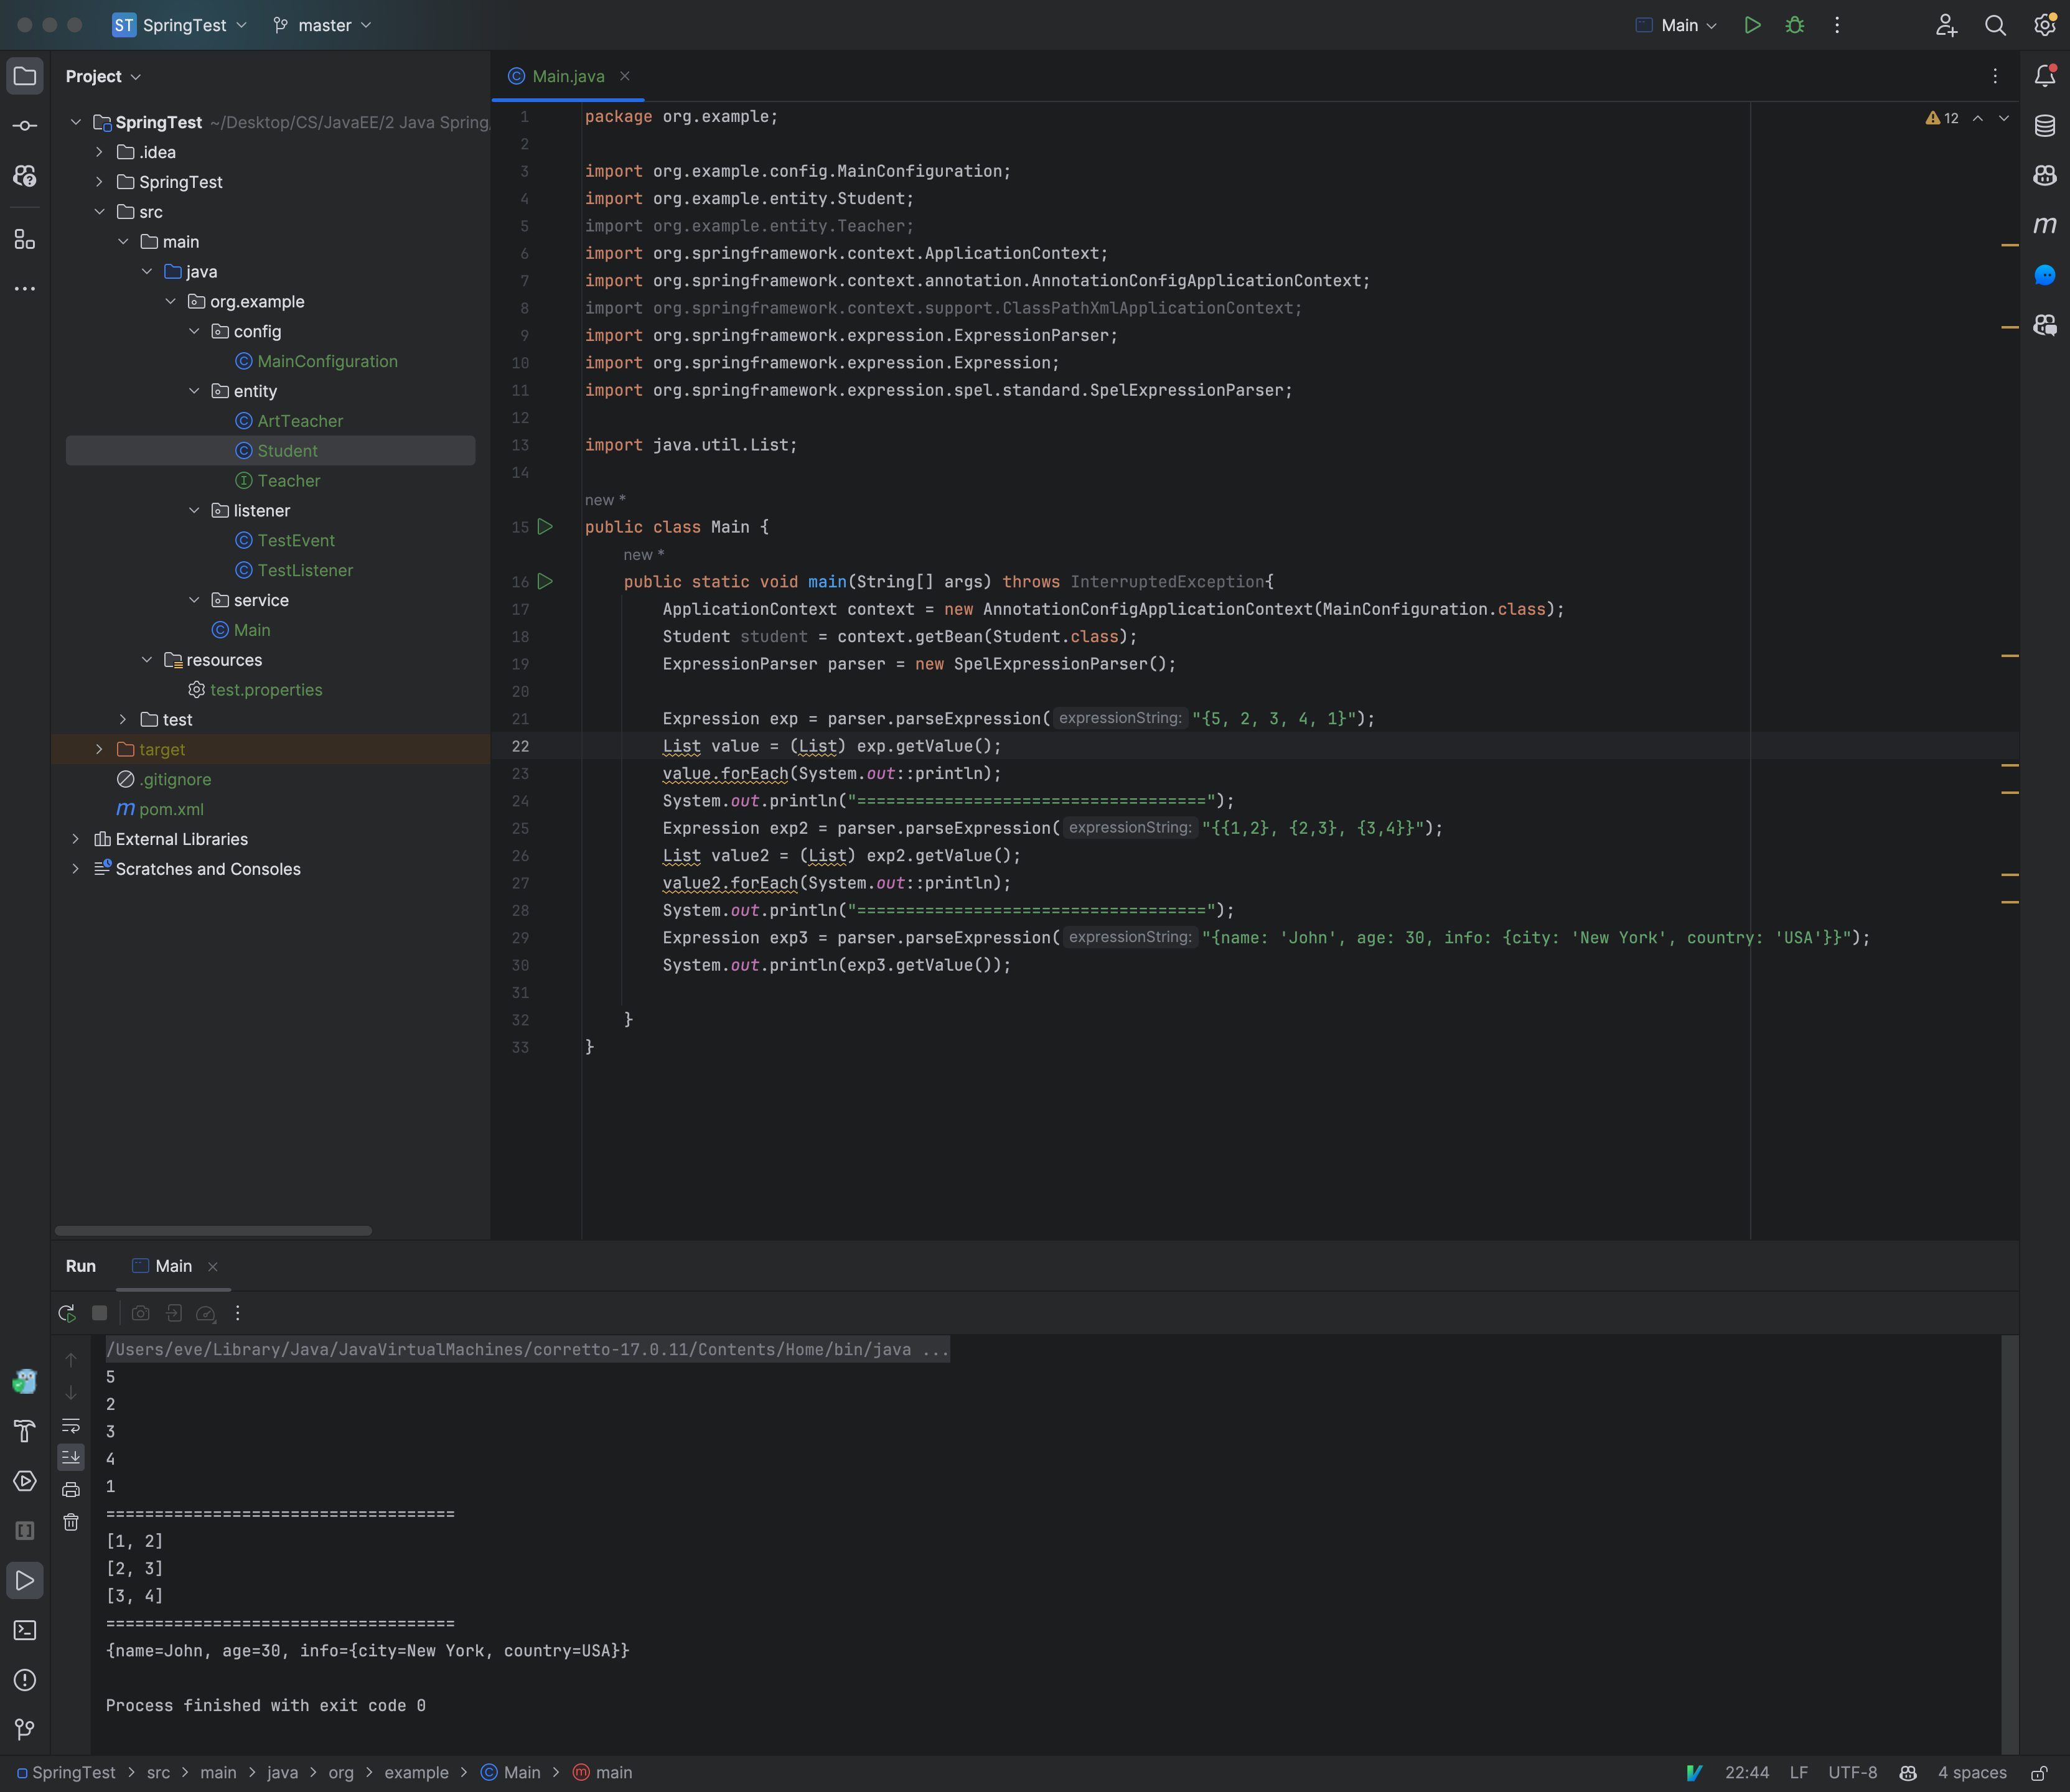Screen dimensions: 2070x1792
Task: Click the 12 warnings indicator
Action: (1942, 118)
